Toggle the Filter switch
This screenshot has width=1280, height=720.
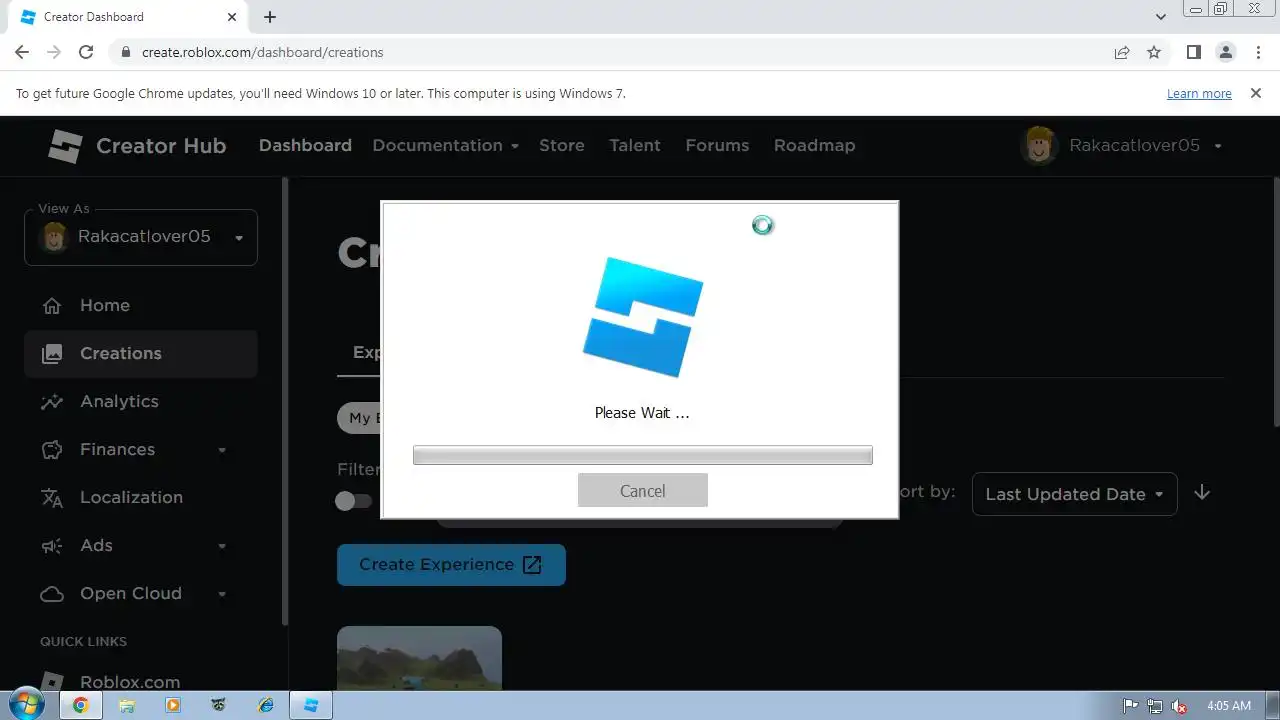coord(354,501)
